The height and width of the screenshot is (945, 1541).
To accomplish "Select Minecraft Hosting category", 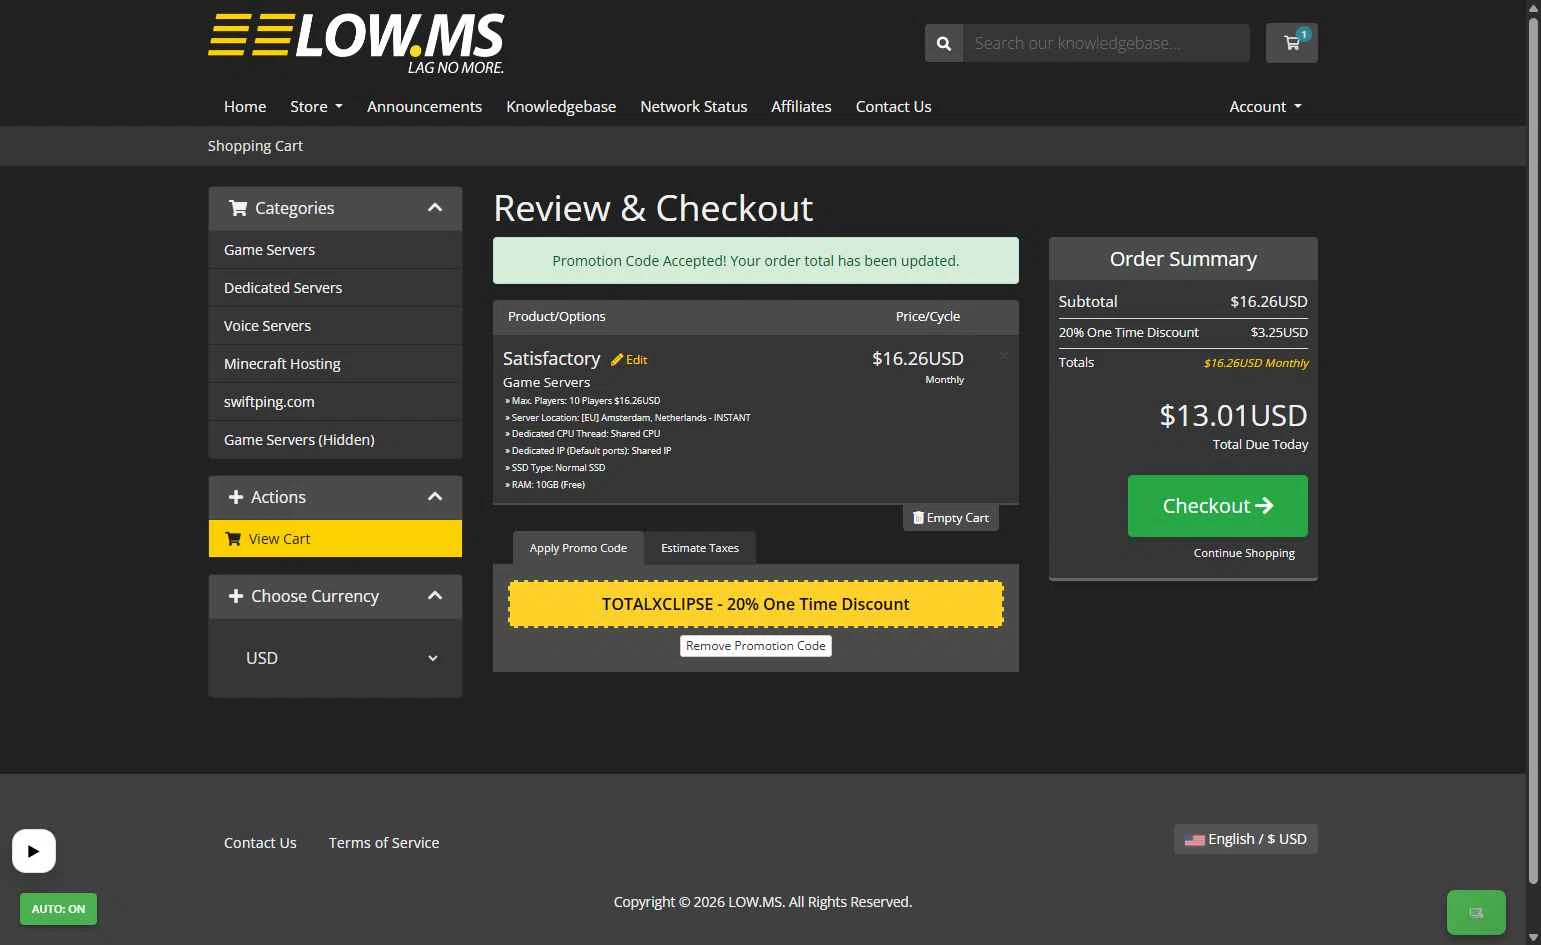I will [x=335, y=364].
